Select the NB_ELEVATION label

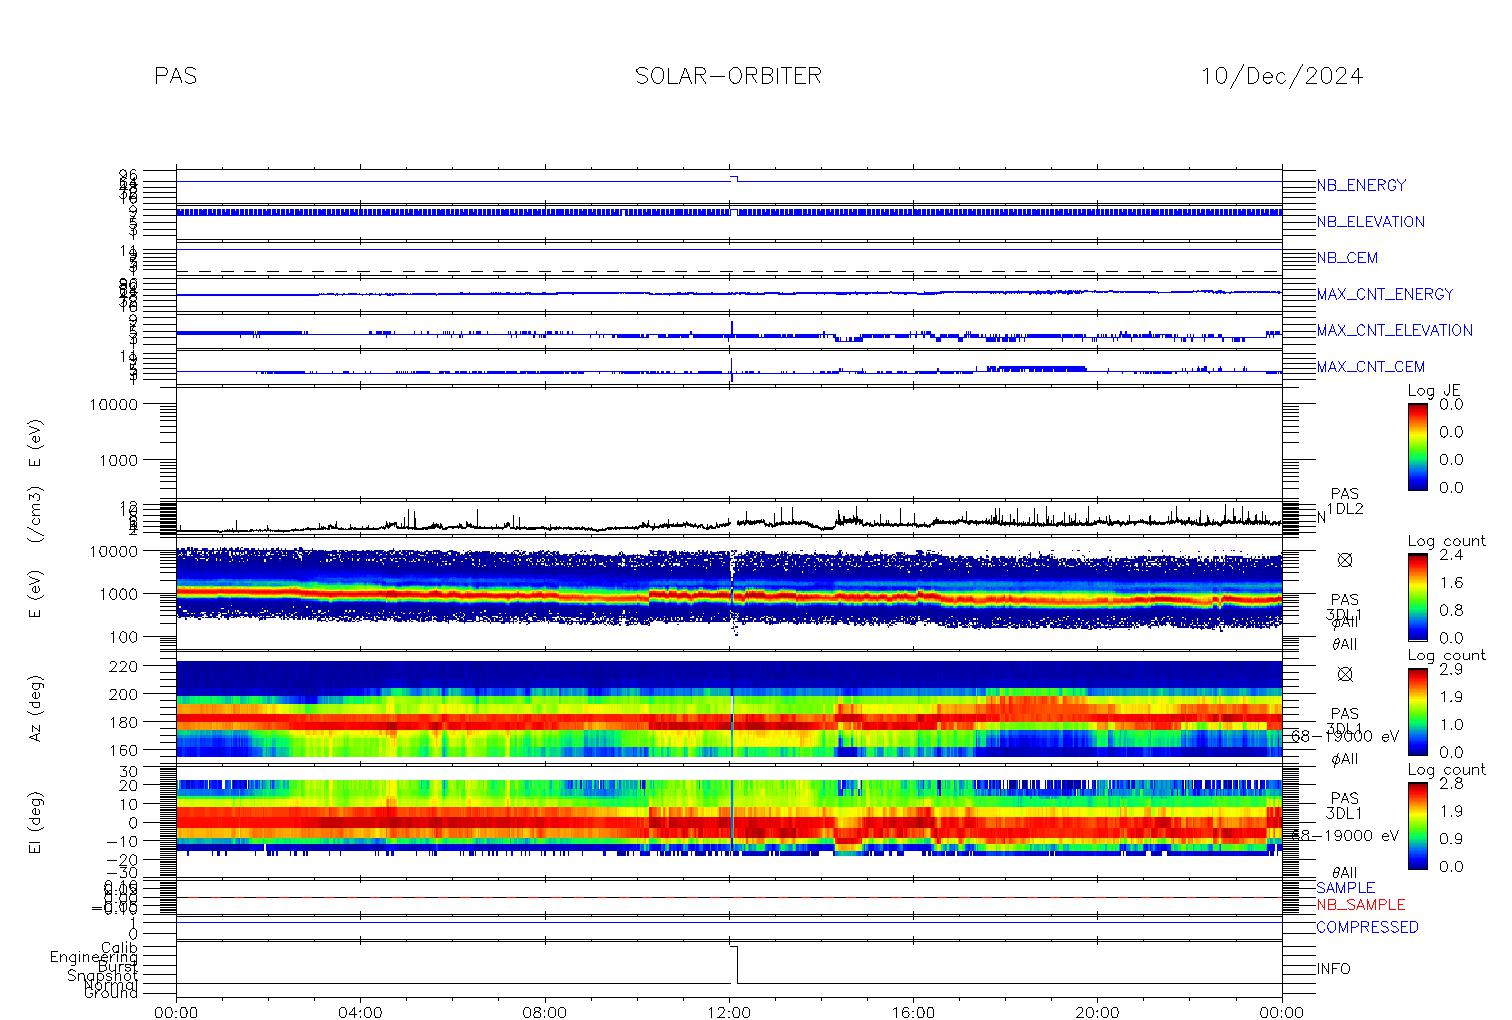pyautogui.click(x=1370, y=222)
